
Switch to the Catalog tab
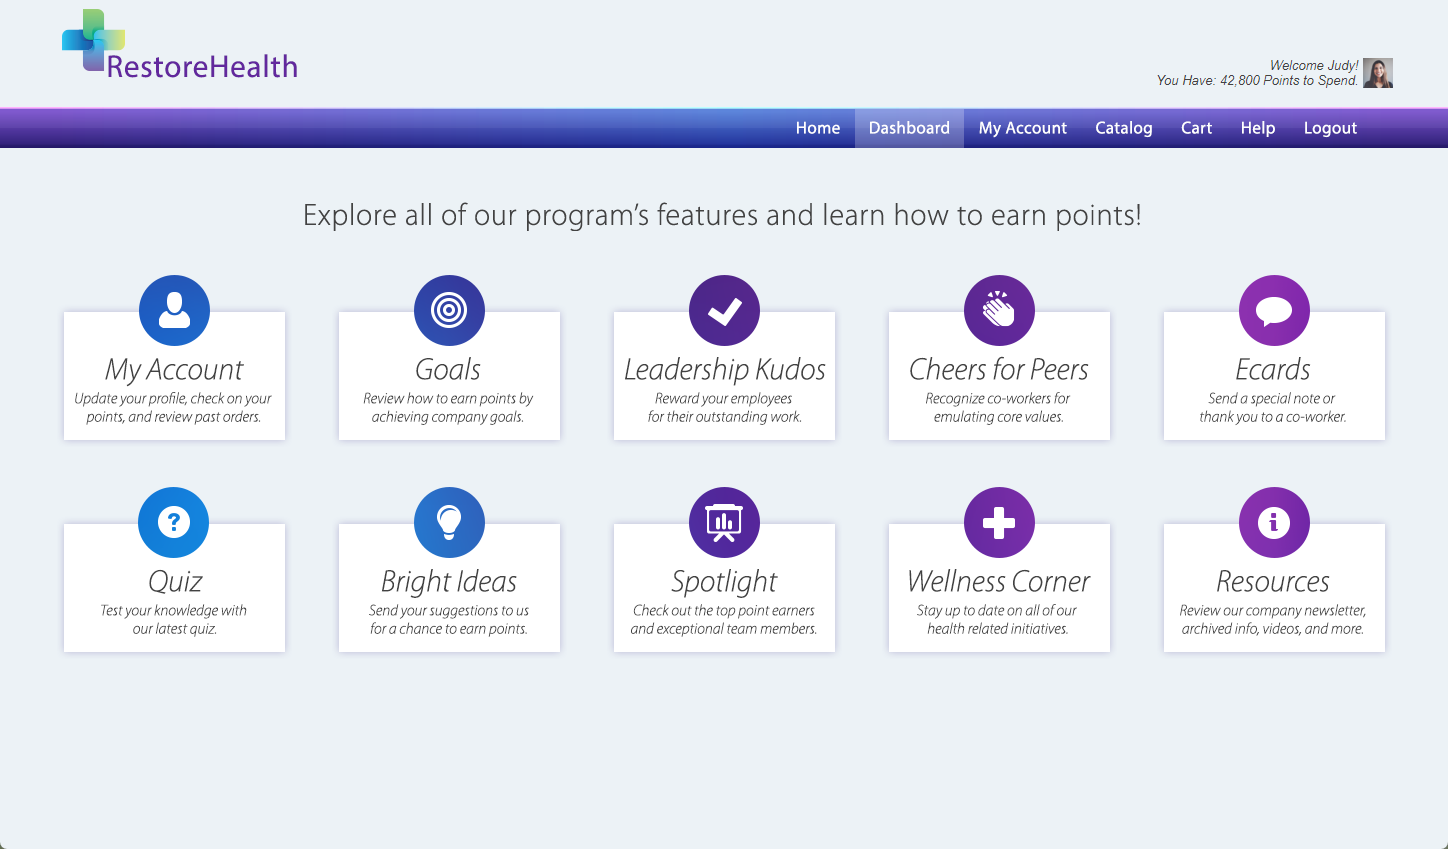tap(1123, 127)
